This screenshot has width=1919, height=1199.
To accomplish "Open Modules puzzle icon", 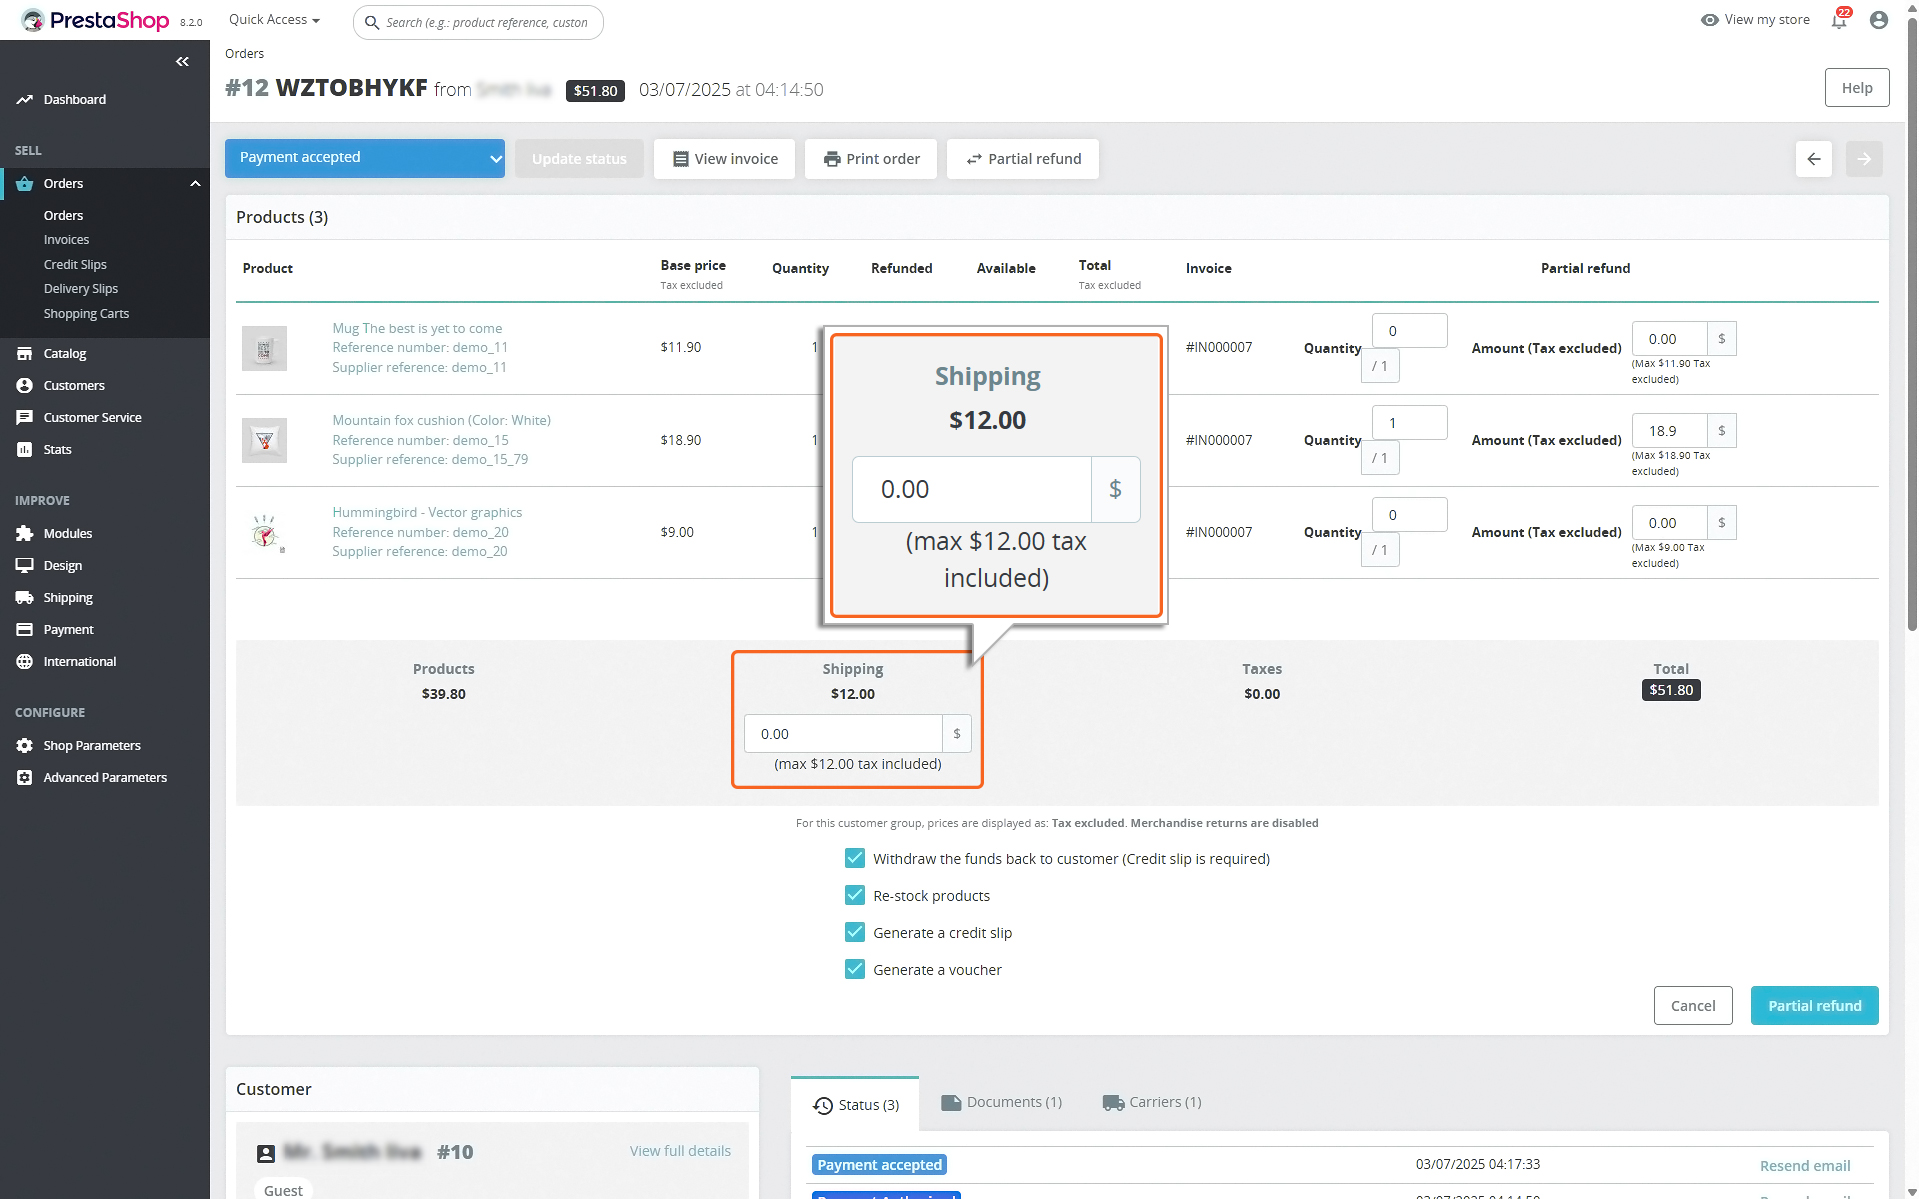I will pyautogui.click(x=25, y=534).
